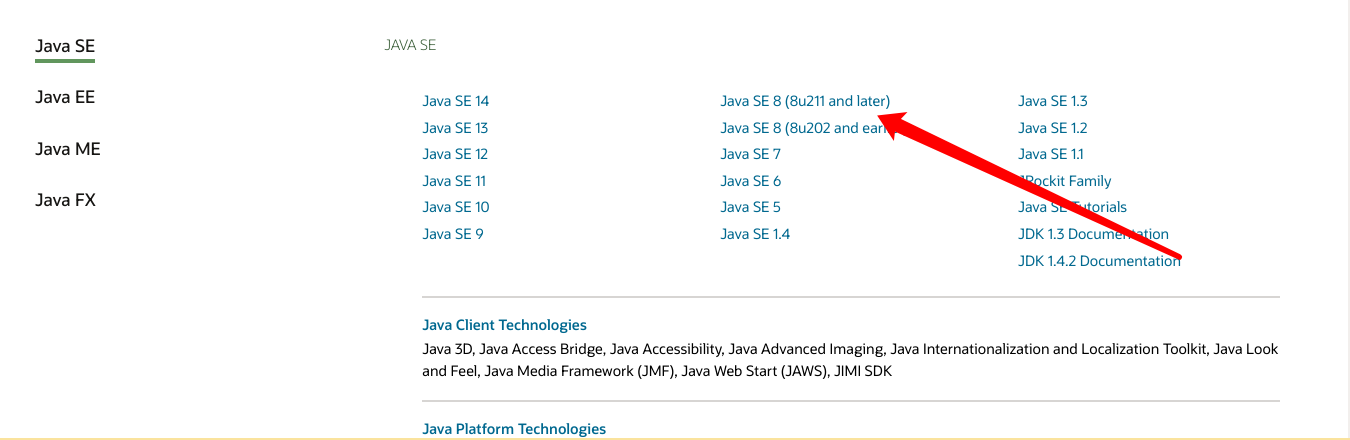This screenshot has width=1350, height=440.
Task: Open the JDK 1.3 Documentation link
Action: [1093, 234]
